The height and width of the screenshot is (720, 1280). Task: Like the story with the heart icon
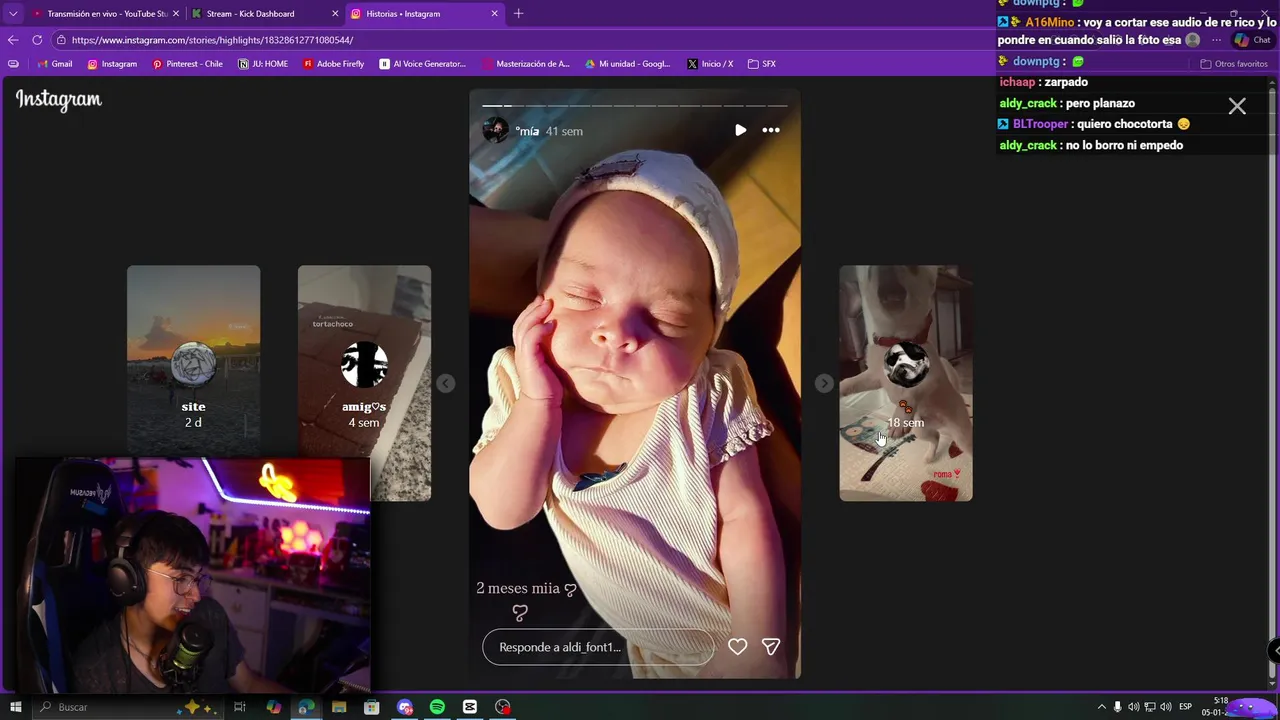[x=737, y=647]
